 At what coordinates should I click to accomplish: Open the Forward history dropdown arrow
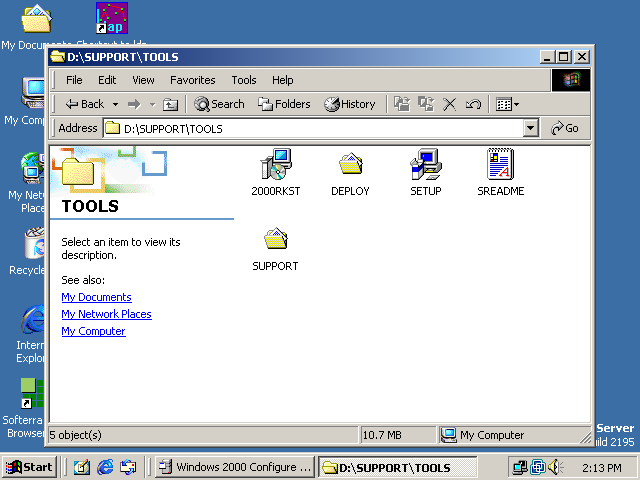[153, 104]
